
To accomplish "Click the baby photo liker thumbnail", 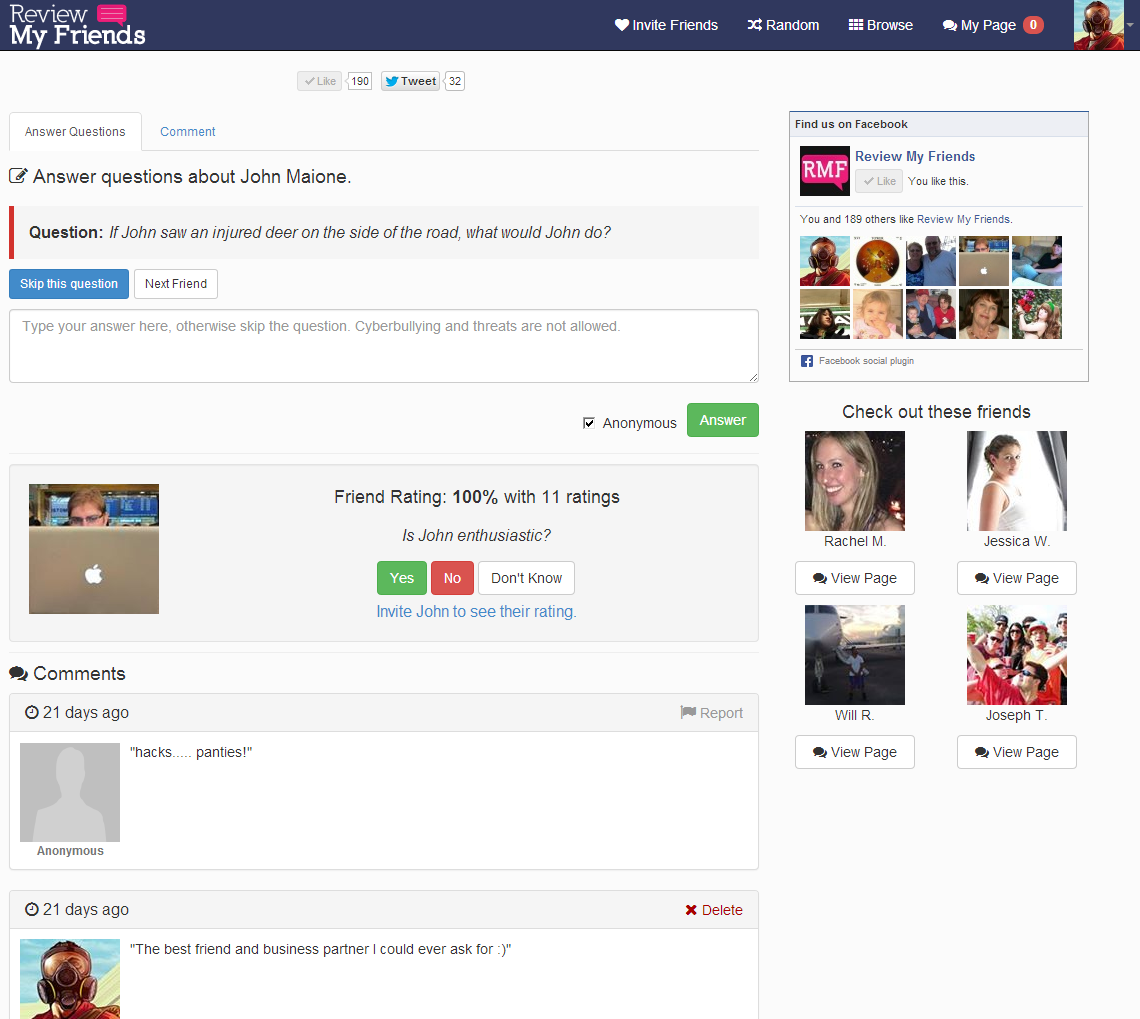I will click(x=878, y=314).
